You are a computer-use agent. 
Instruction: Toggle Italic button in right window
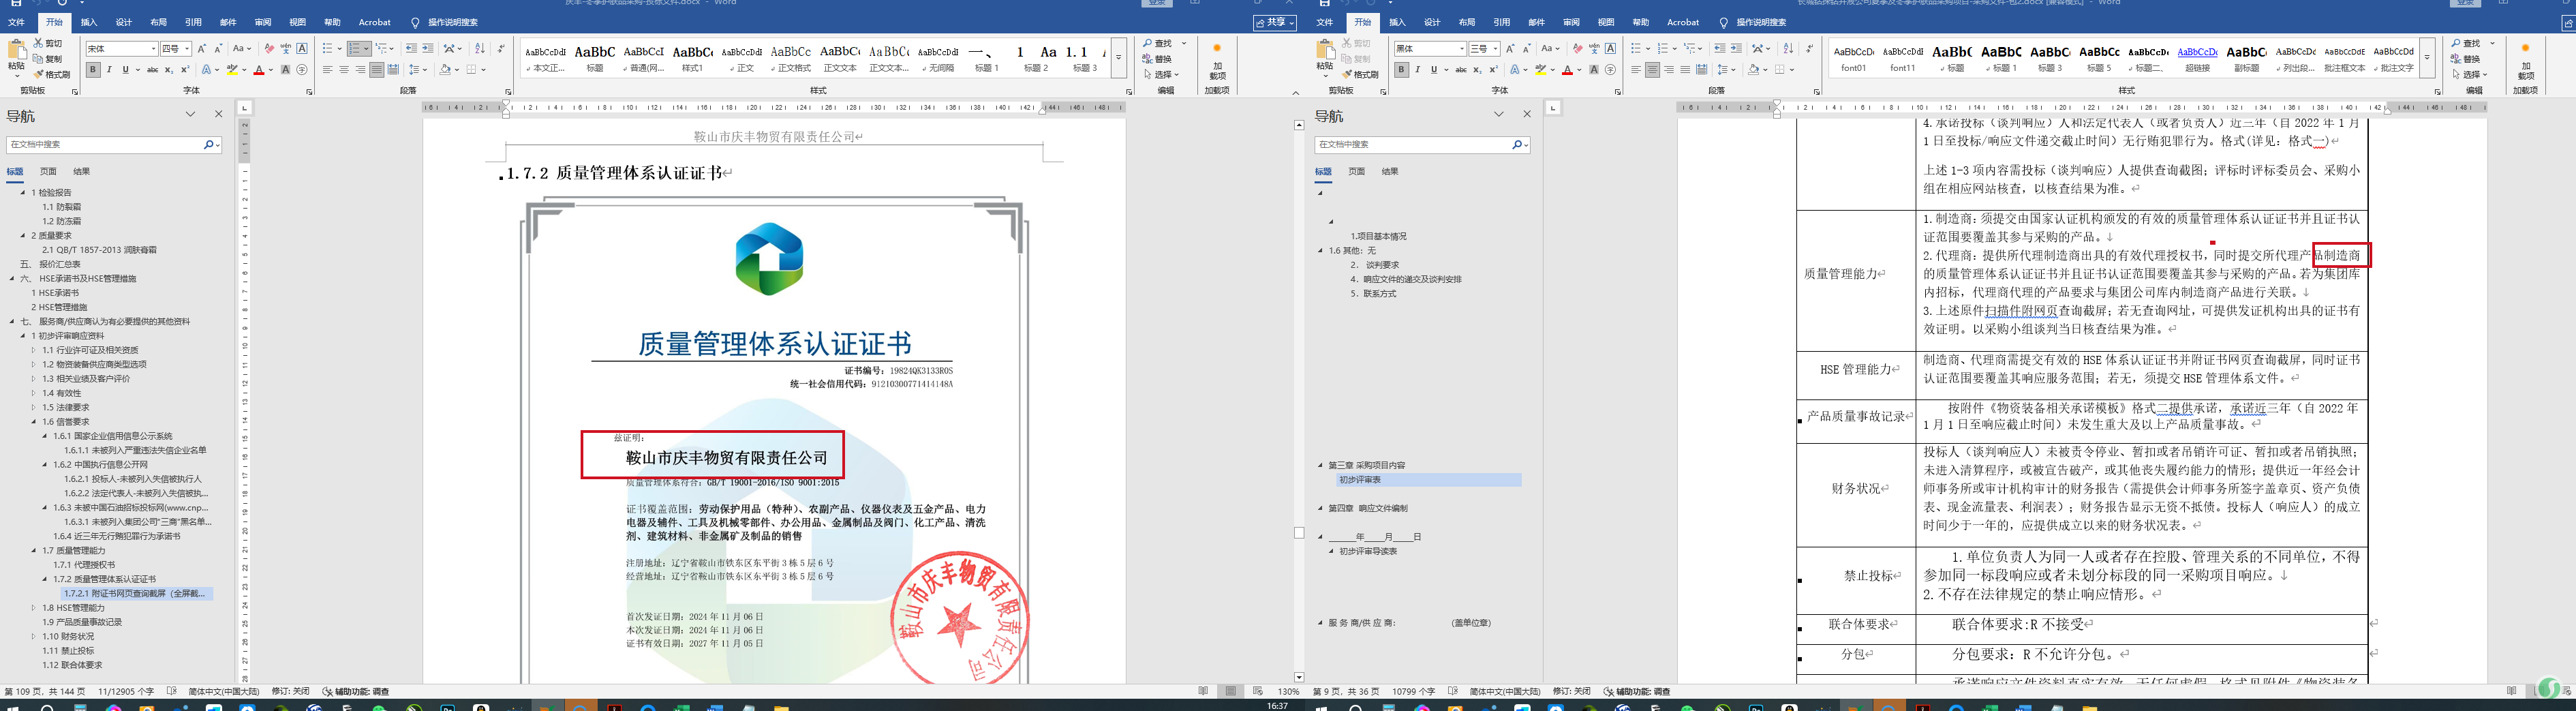(x=1417, y=70)
